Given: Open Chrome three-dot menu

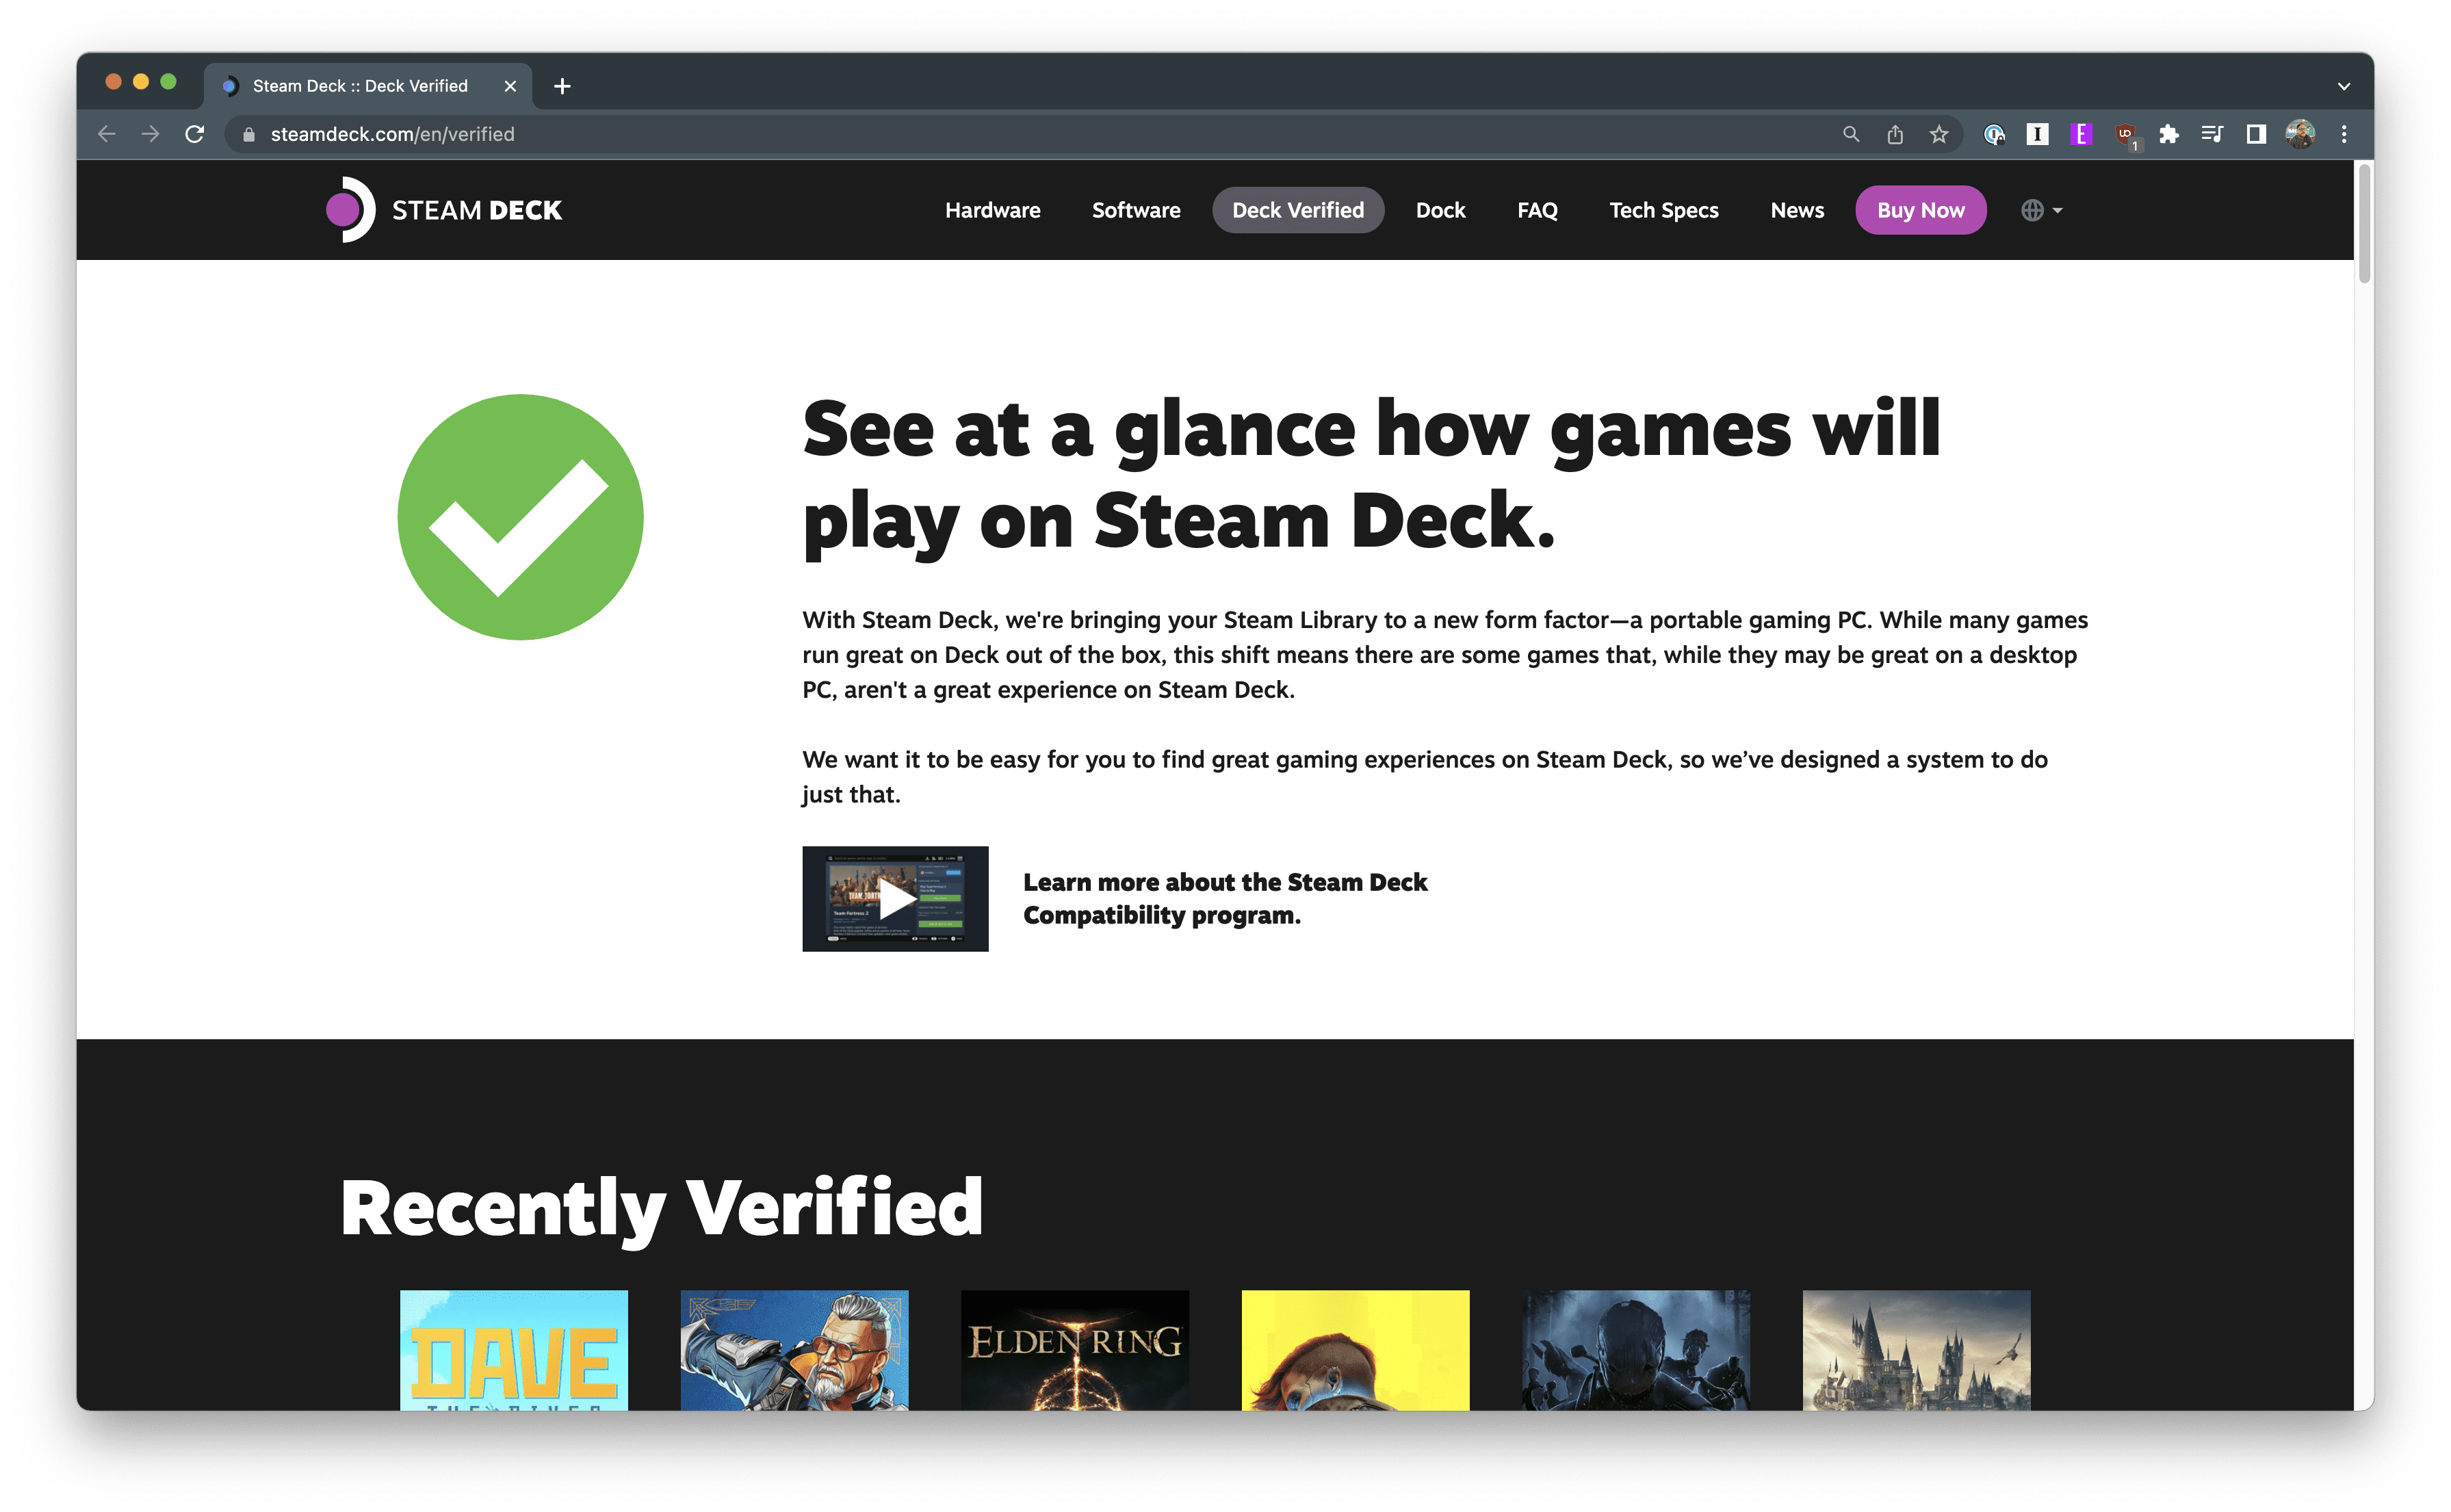Looking at the screenshot, I should (x=2344, y=134).
